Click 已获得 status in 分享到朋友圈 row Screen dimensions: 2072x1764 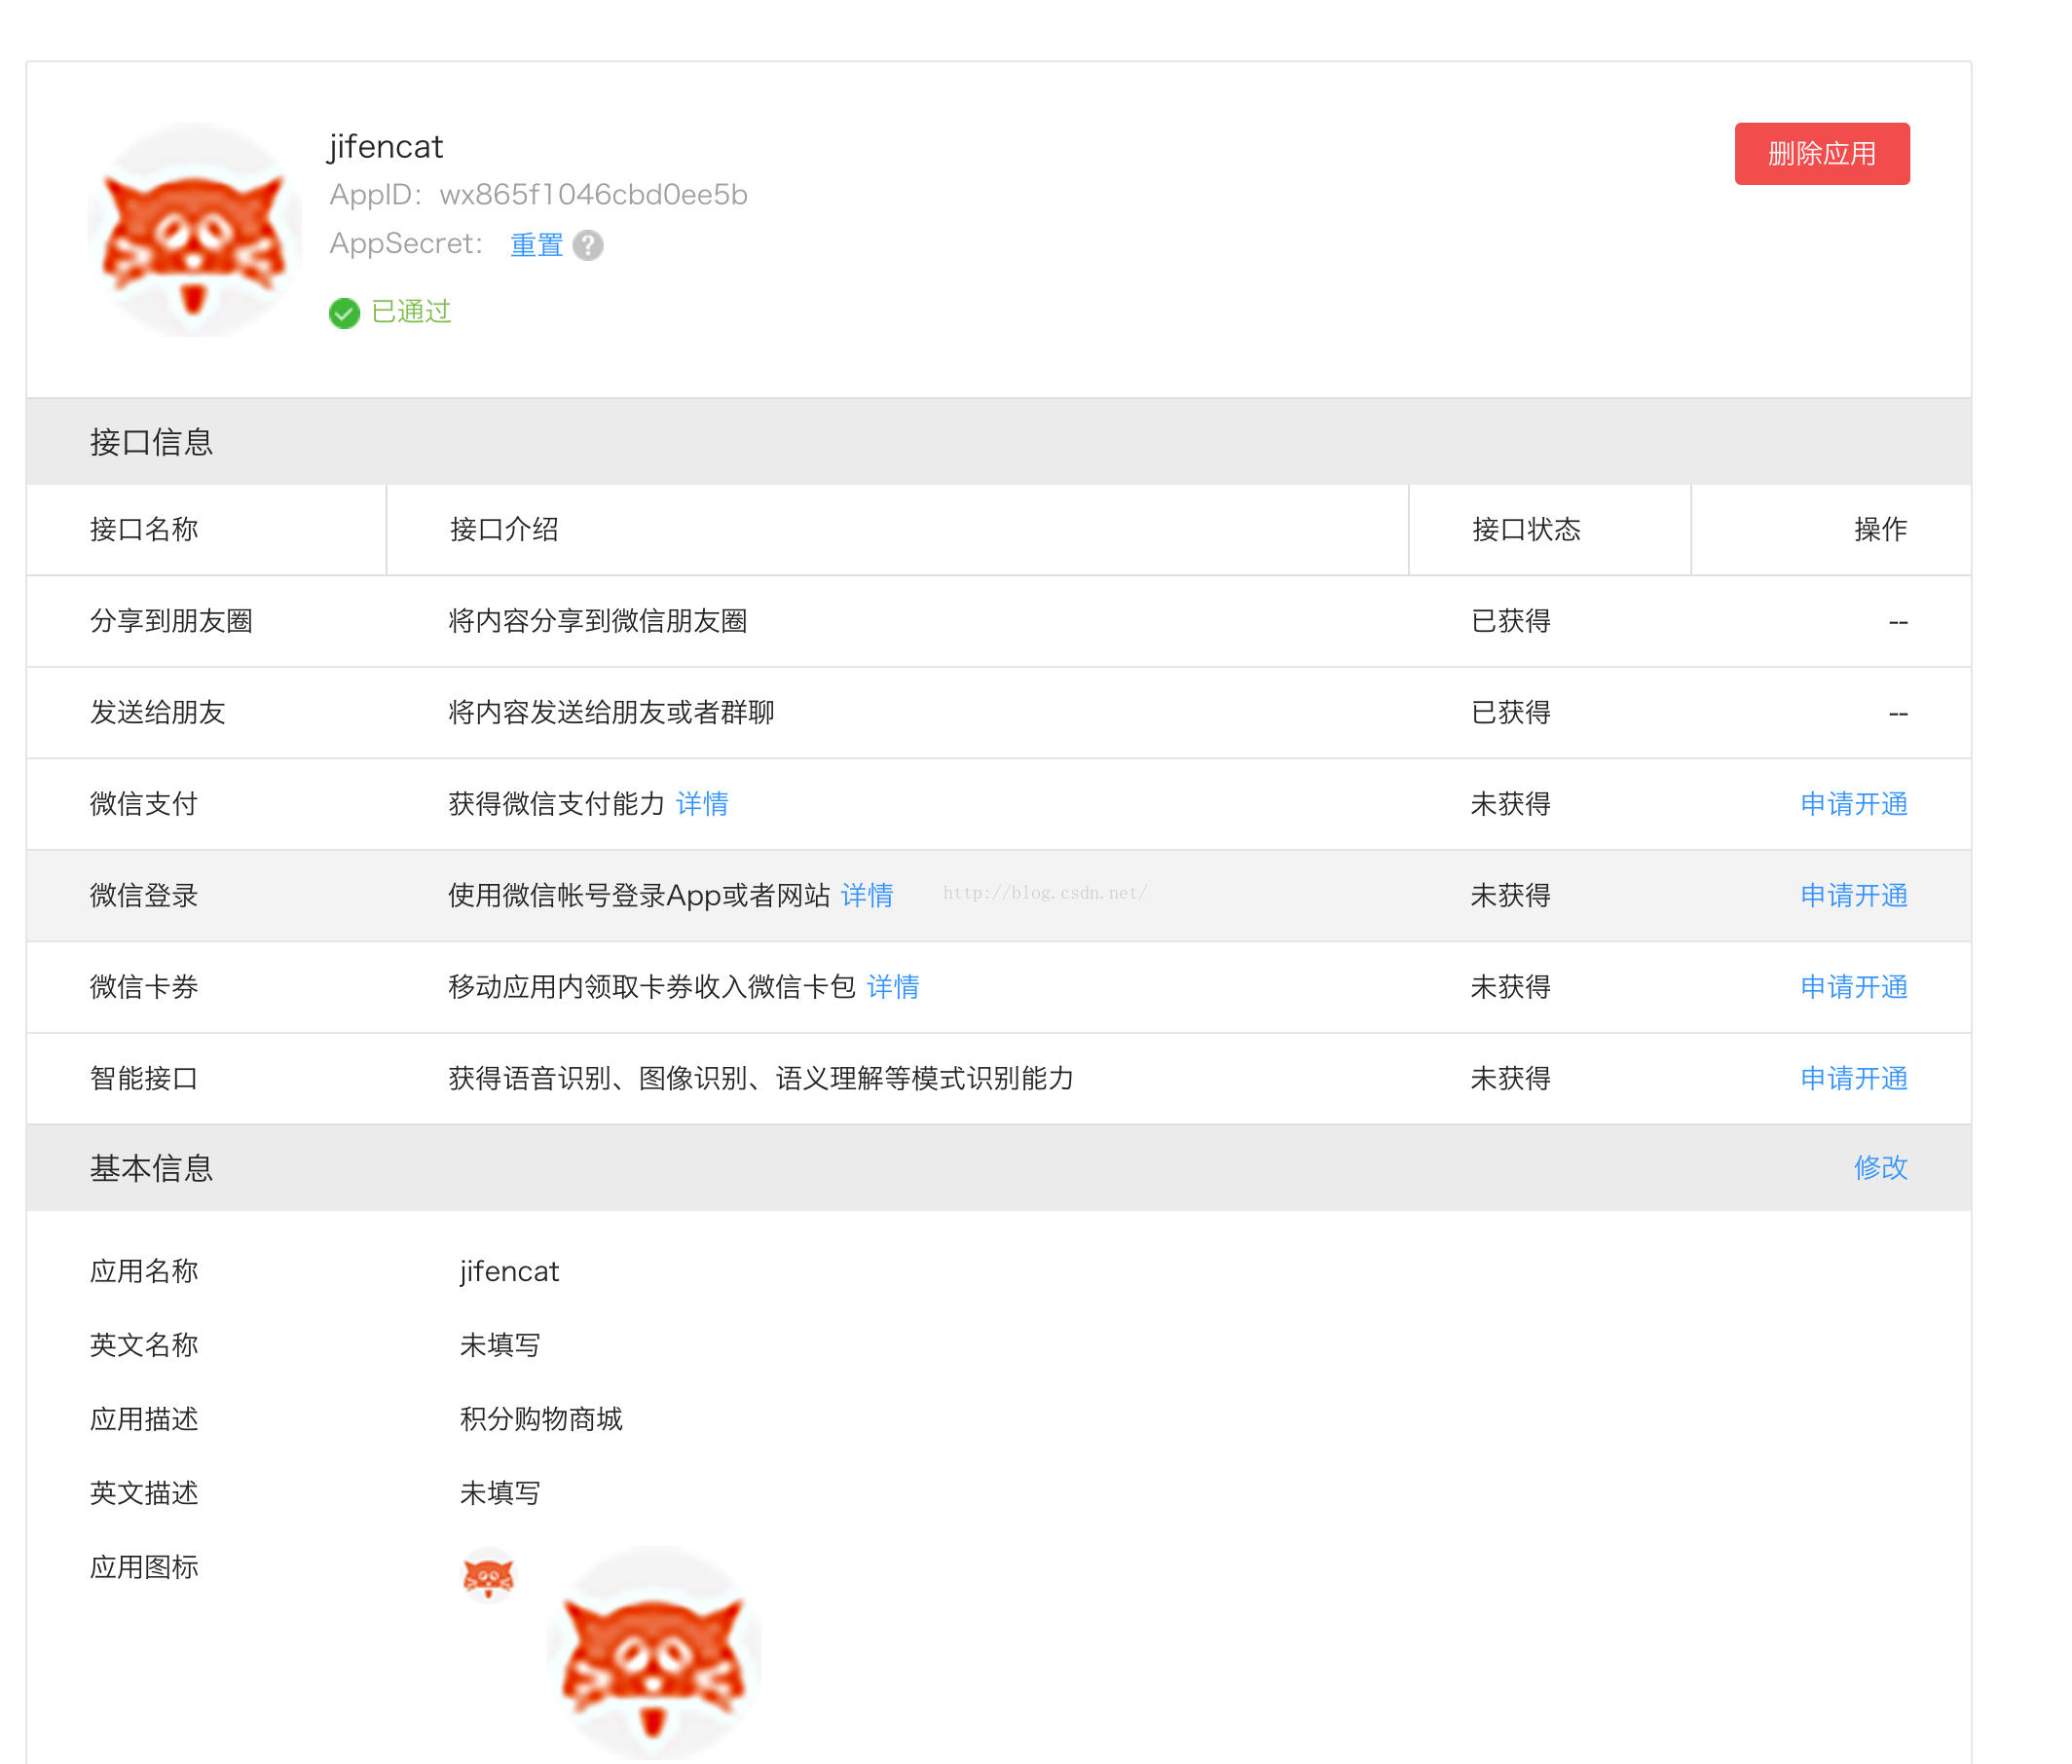pyautogui.click(x=1511, y=621)
